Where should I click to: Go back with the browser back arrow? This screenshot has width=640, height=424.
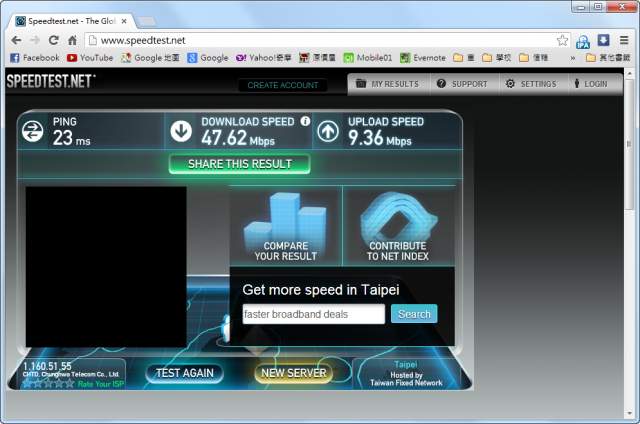(16, 40)
